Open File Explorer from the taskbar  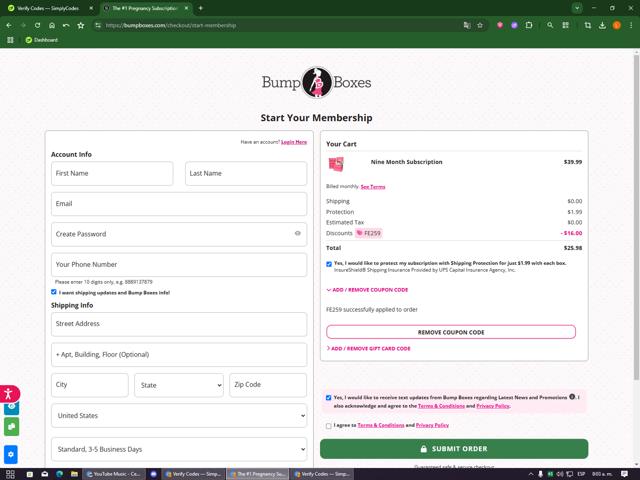pyautogui.click(x=74, y=474)
